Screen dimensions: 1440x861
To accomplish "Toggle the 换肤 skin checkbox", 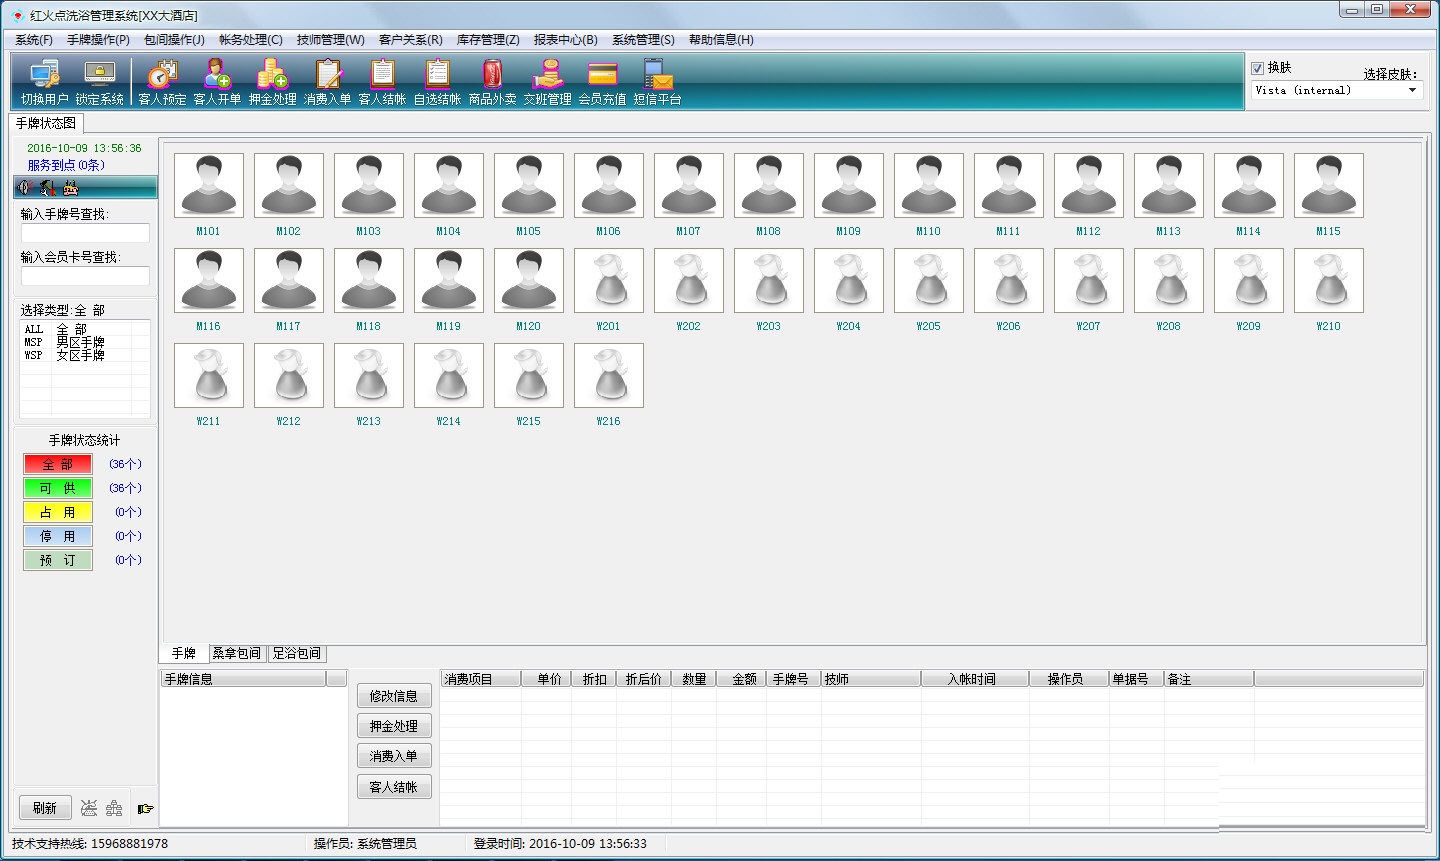I will [1258, 68].
